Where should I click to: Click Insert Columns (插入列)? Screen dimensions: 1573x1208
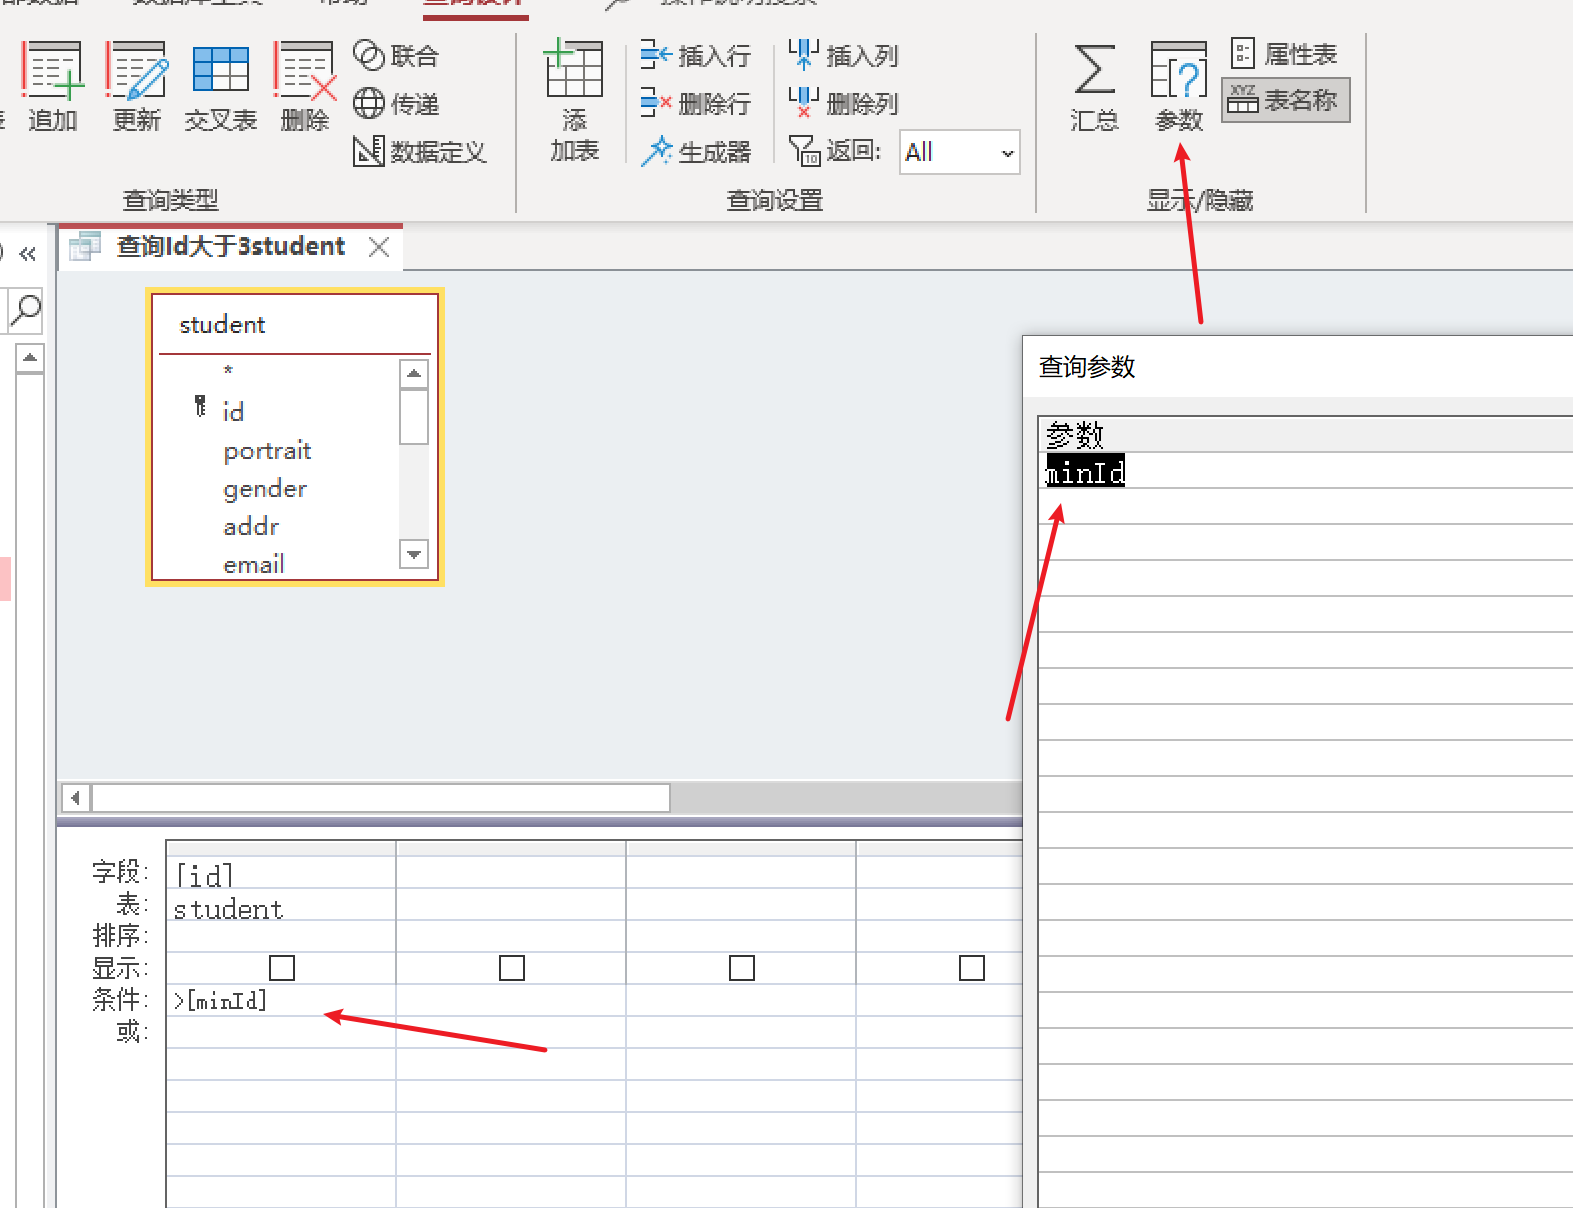[843, 56]
